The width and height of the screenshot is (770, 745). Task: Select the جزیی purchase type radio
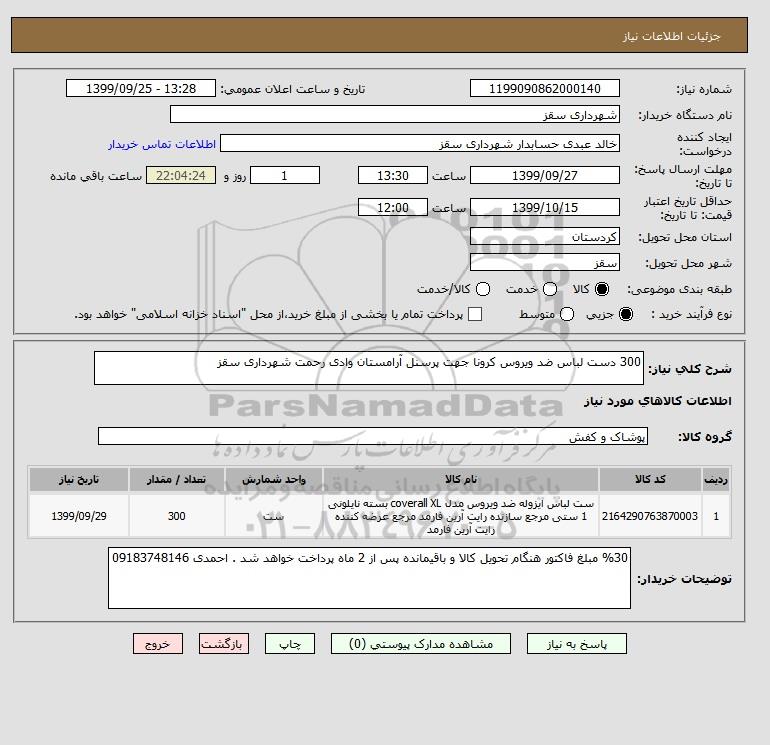[x=626, y=314]
